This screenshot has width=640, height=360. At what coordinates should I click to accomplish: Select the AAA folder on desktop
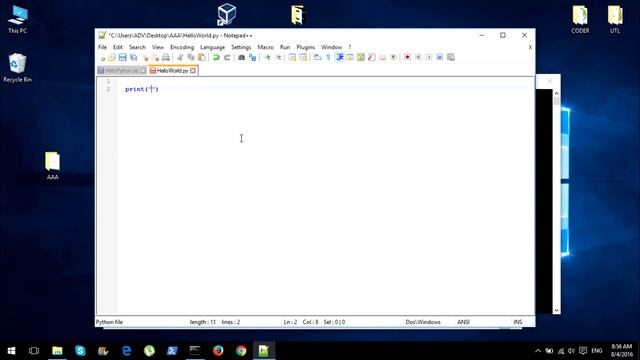tap(52, 166)
